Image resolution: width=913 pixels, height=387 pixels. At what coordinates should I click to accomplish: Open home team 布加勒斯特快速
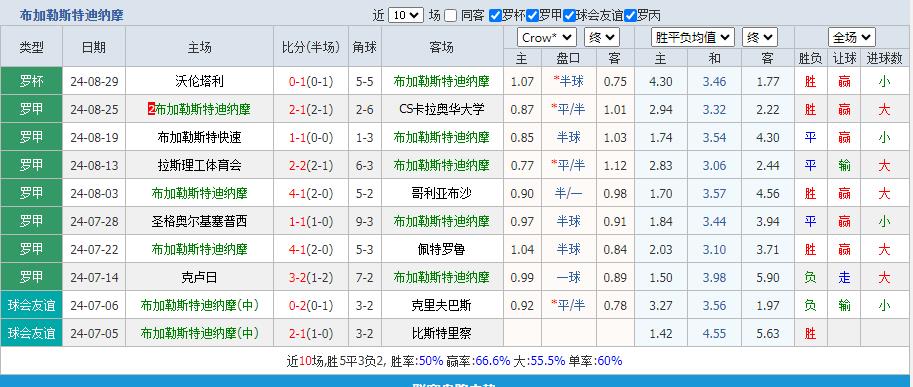[x=199, y=137]
